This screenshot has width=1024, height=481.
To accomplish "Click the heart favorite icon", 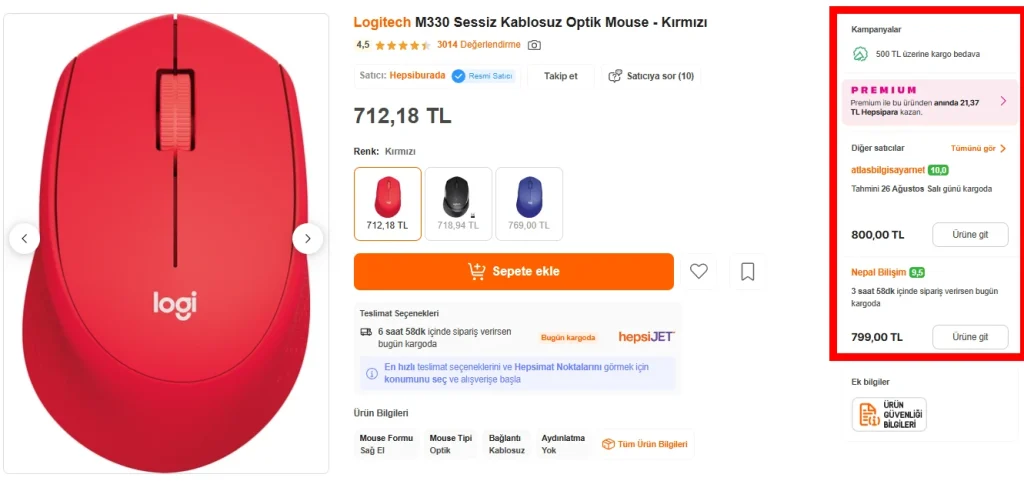I will coord(699,271).
